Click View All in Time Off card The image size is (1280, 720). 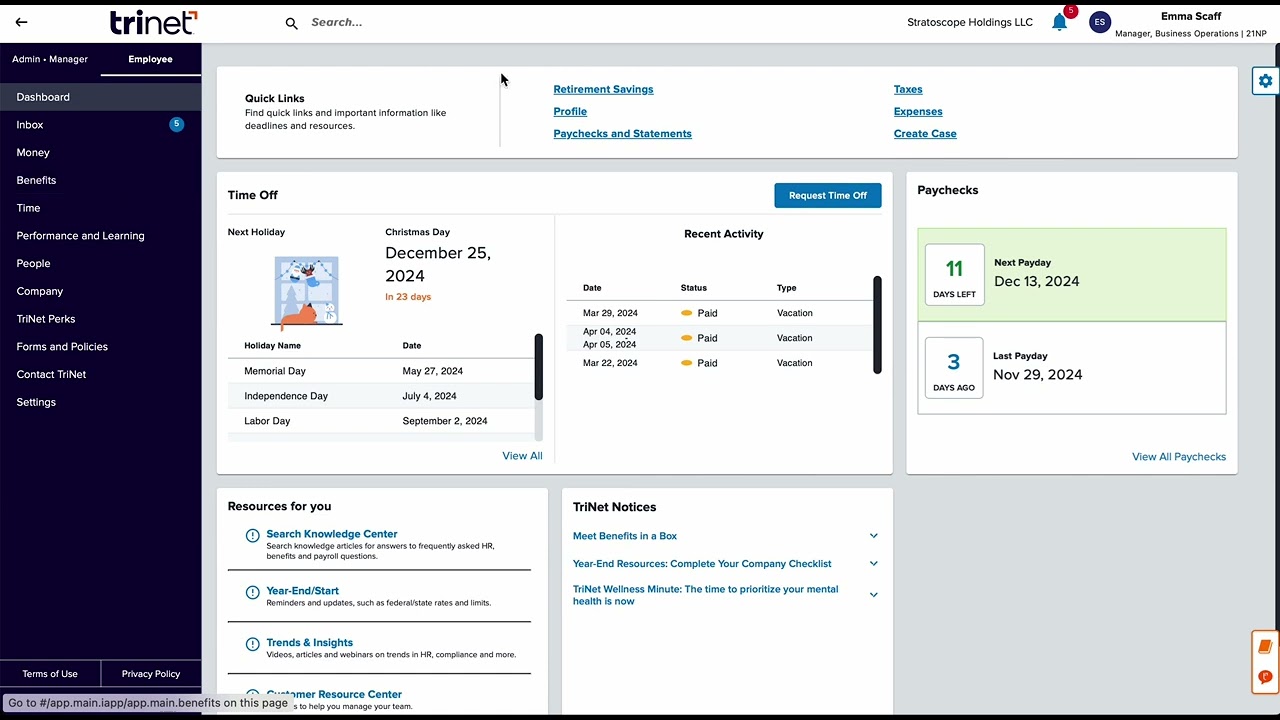point(522,456)
